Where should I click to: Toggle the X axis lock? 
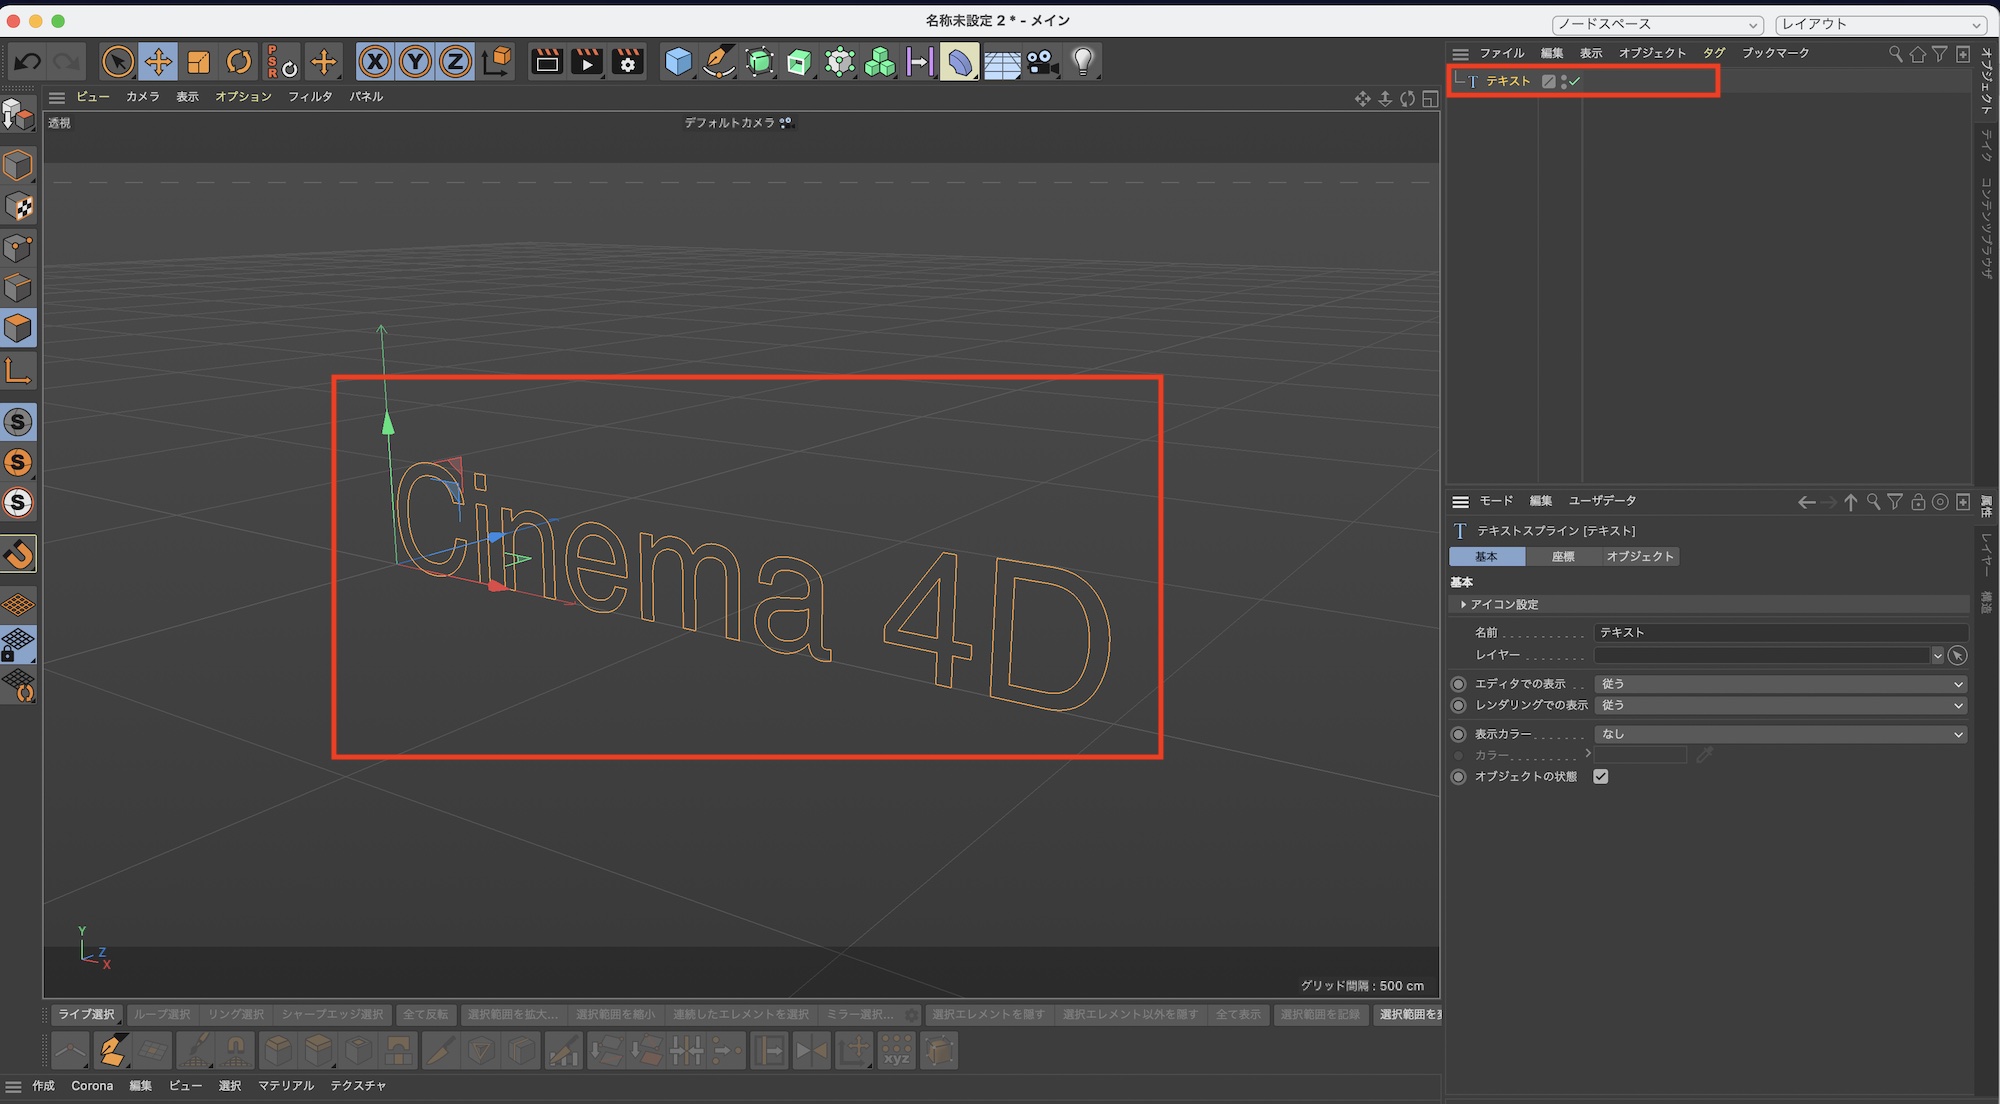coord(375,62)
